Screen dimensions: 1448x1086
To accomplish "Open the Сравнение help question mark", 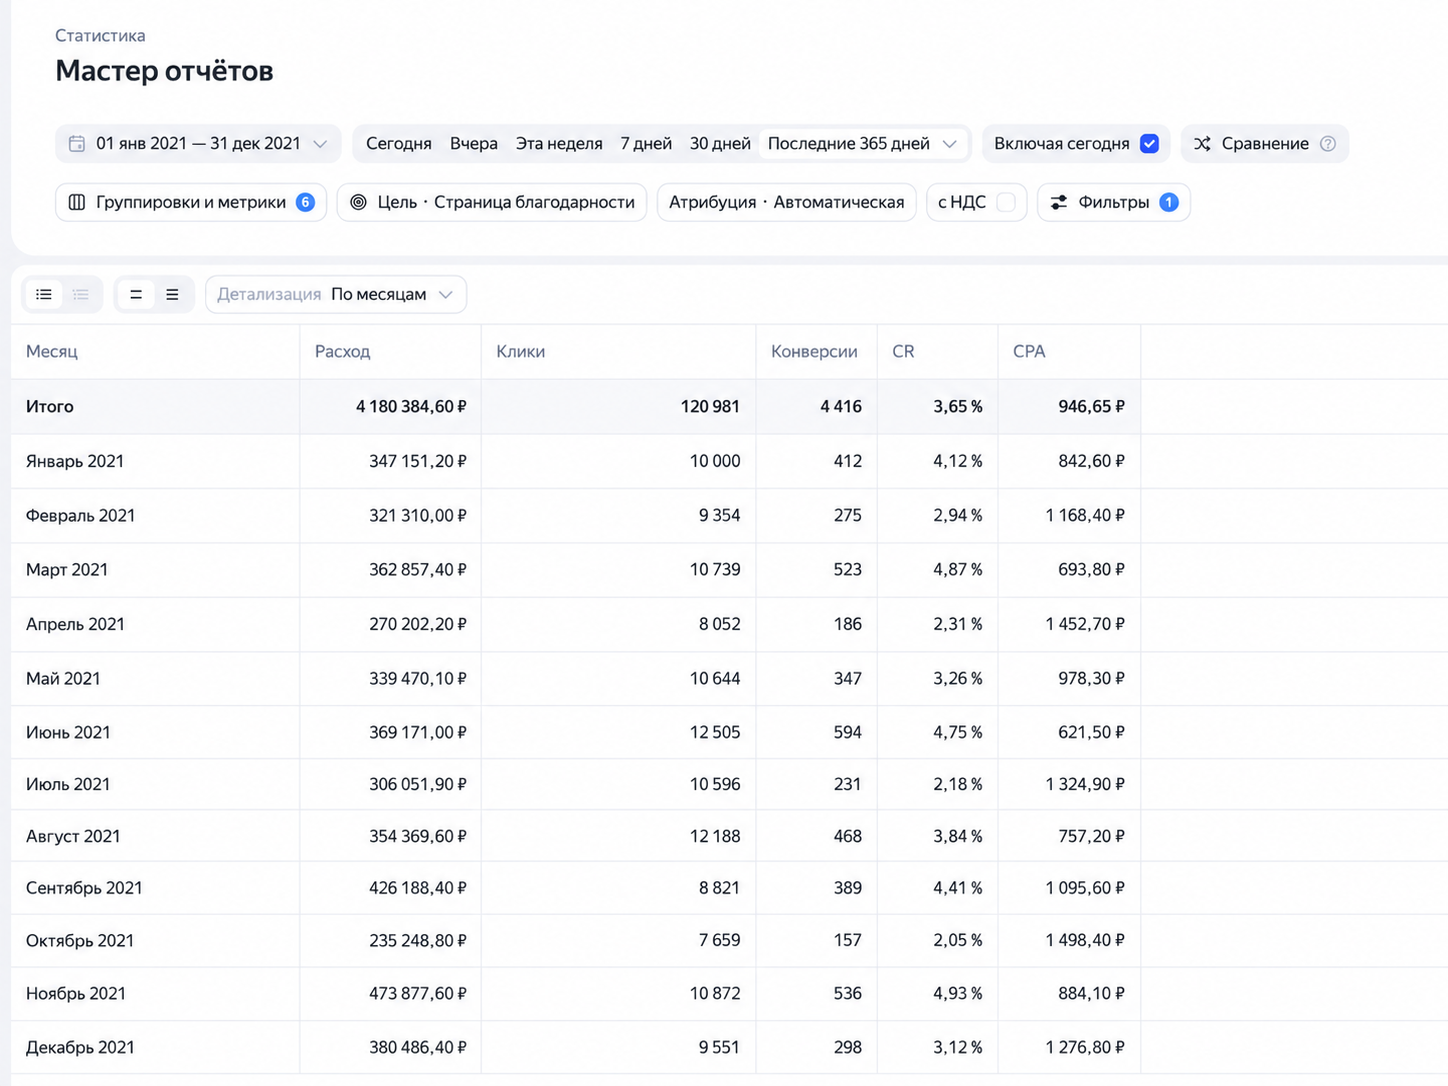I will (x=1328, y=144).
